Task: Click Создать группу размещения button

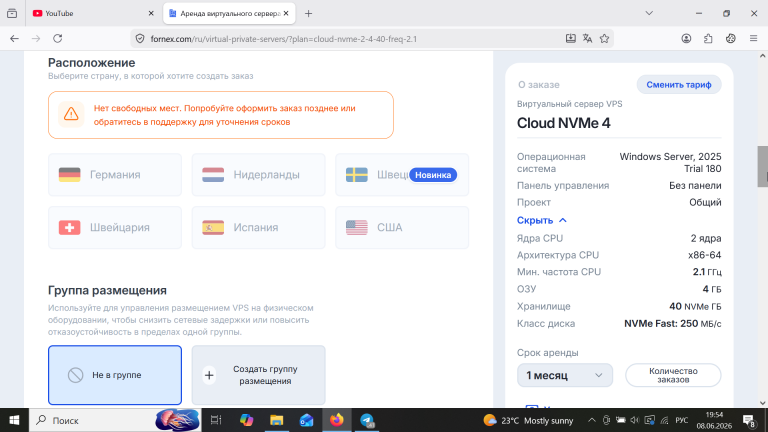Action: (x=258, y=375)
